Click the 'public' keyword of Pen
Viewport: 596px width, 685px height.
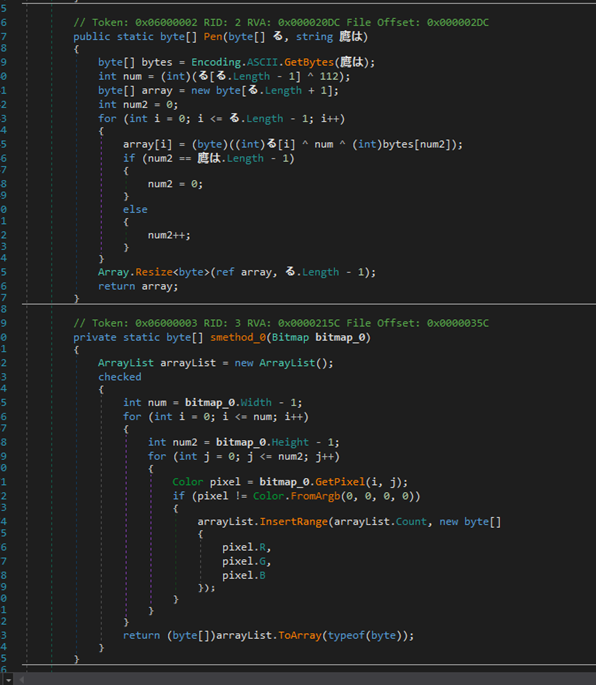click(92, 37)
